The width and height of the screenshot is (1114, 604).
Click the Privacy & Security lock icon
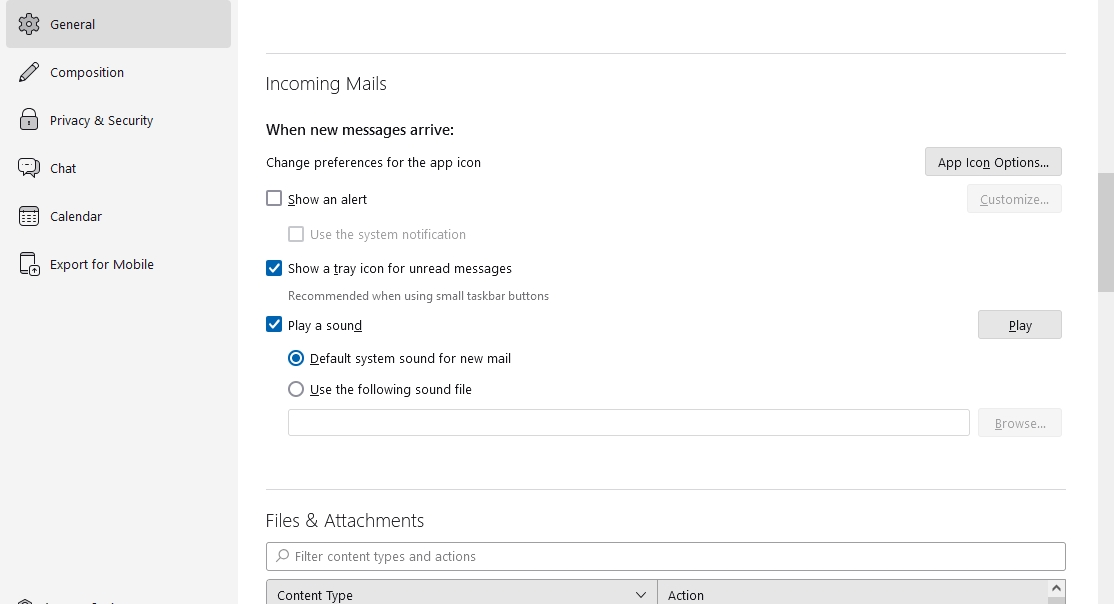pyautogui.click(x=29, y=120)
